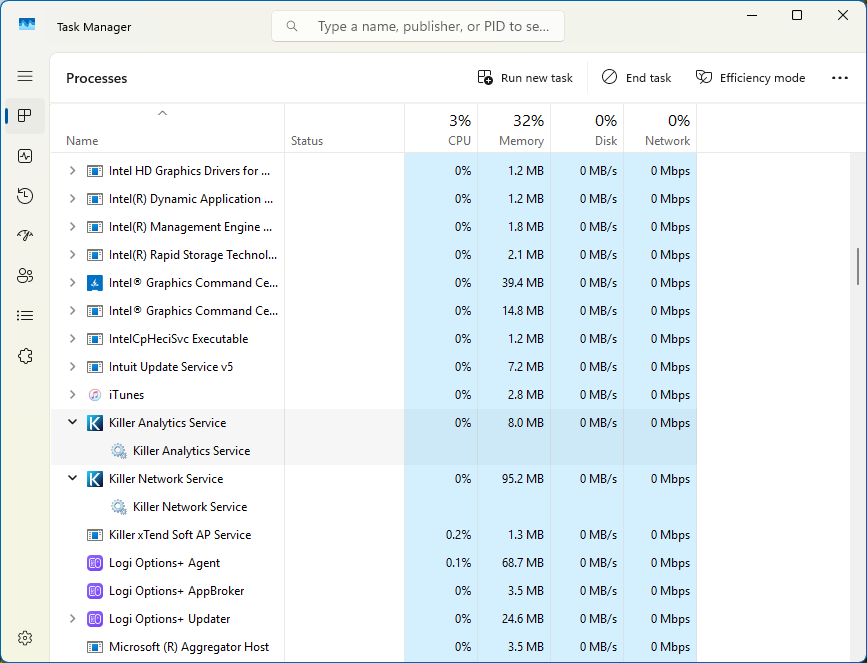Click the 0.2% CPU value
The width and height of the screenshot is (867, 663).
[458, 535]
